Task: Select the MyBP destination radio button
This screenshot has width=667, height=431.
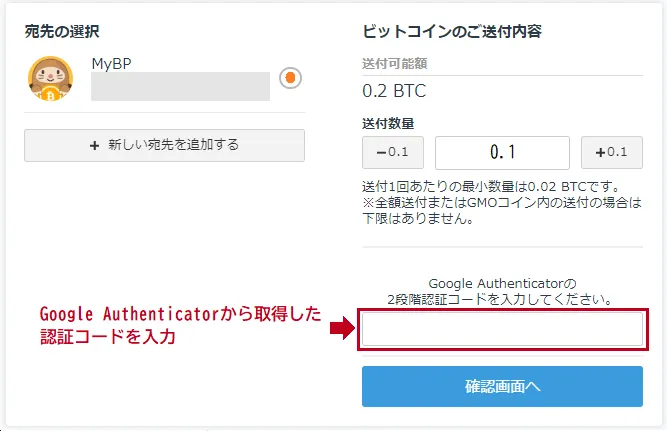Action: 291,78
